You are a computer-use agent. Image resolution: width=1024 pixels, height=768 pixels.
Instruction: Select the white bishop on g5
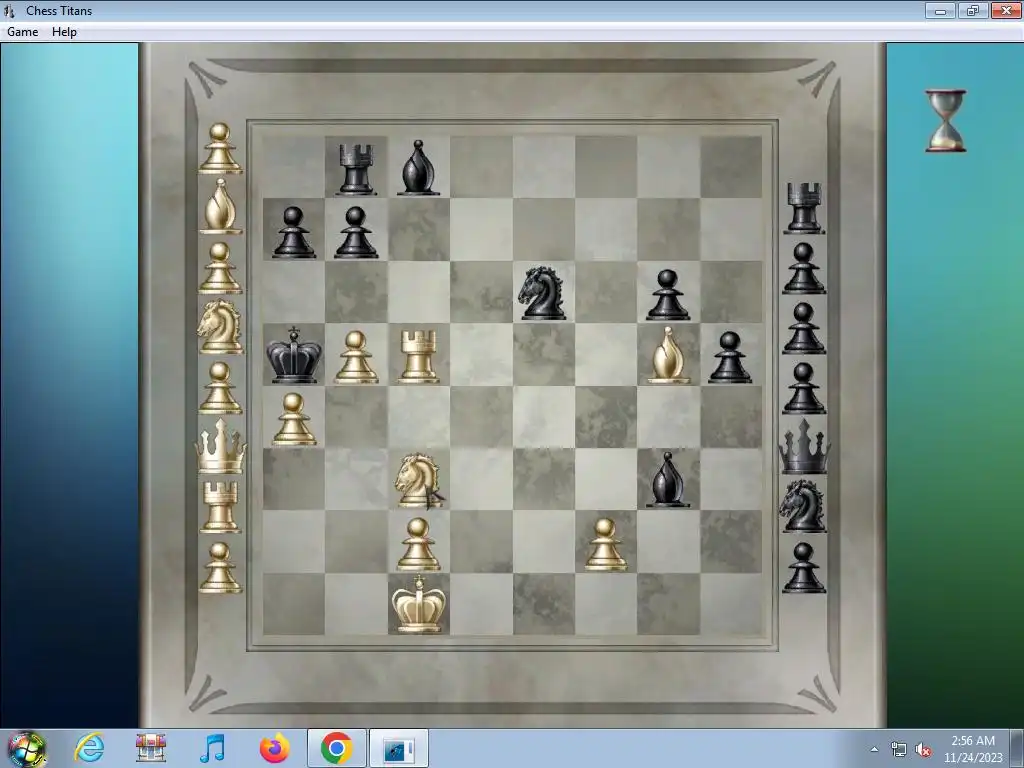(668, 355)
